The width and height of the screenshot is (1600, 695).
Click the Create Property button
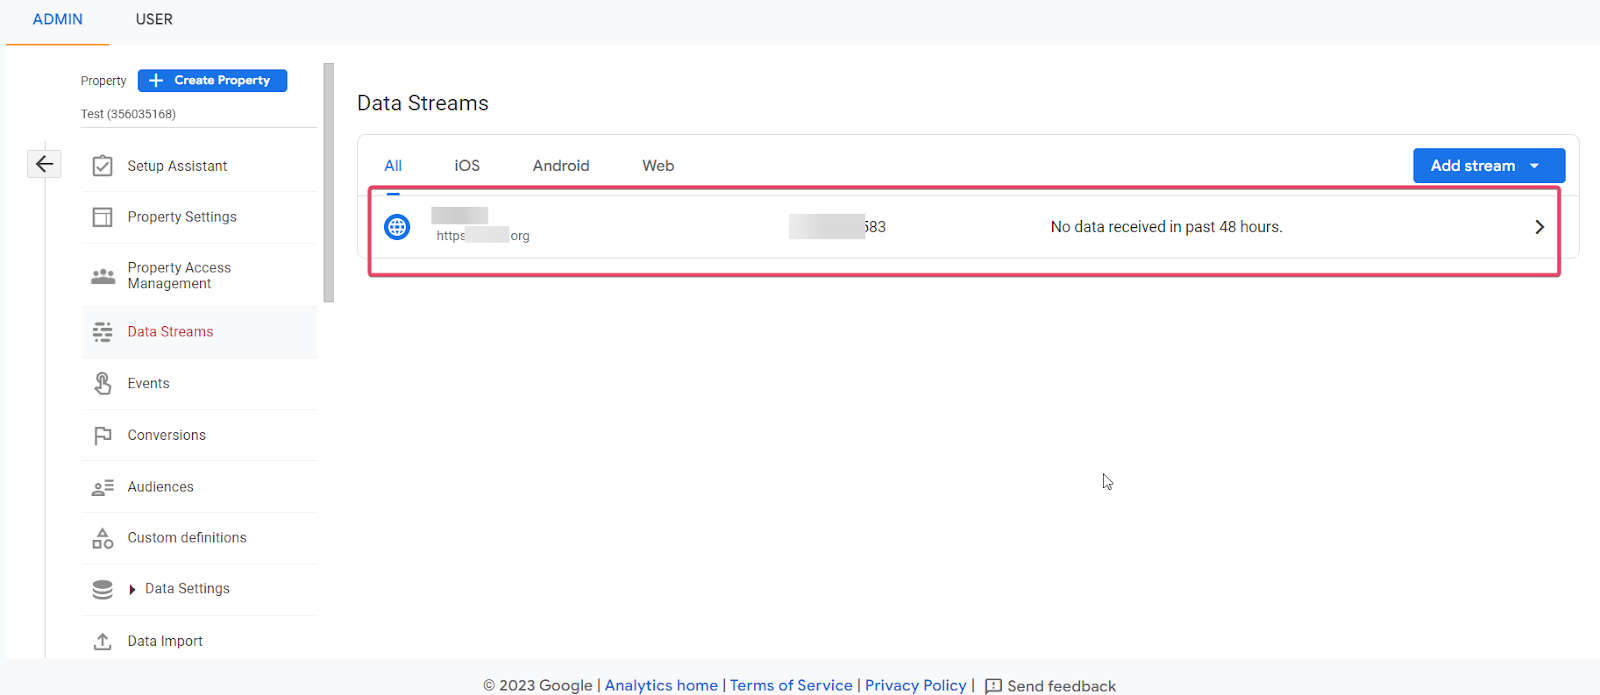tap(212, 80)
